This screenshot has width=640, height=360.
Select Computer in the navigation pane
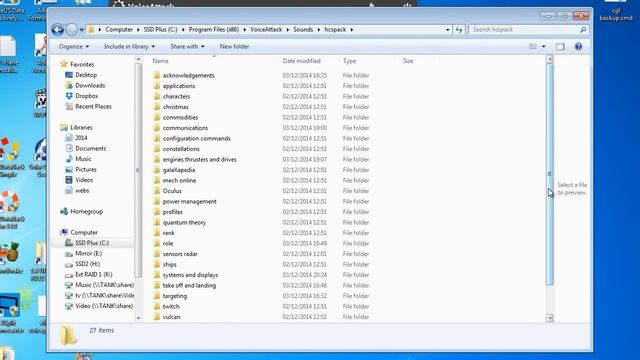pyautogui.click(x=84, y=232)
